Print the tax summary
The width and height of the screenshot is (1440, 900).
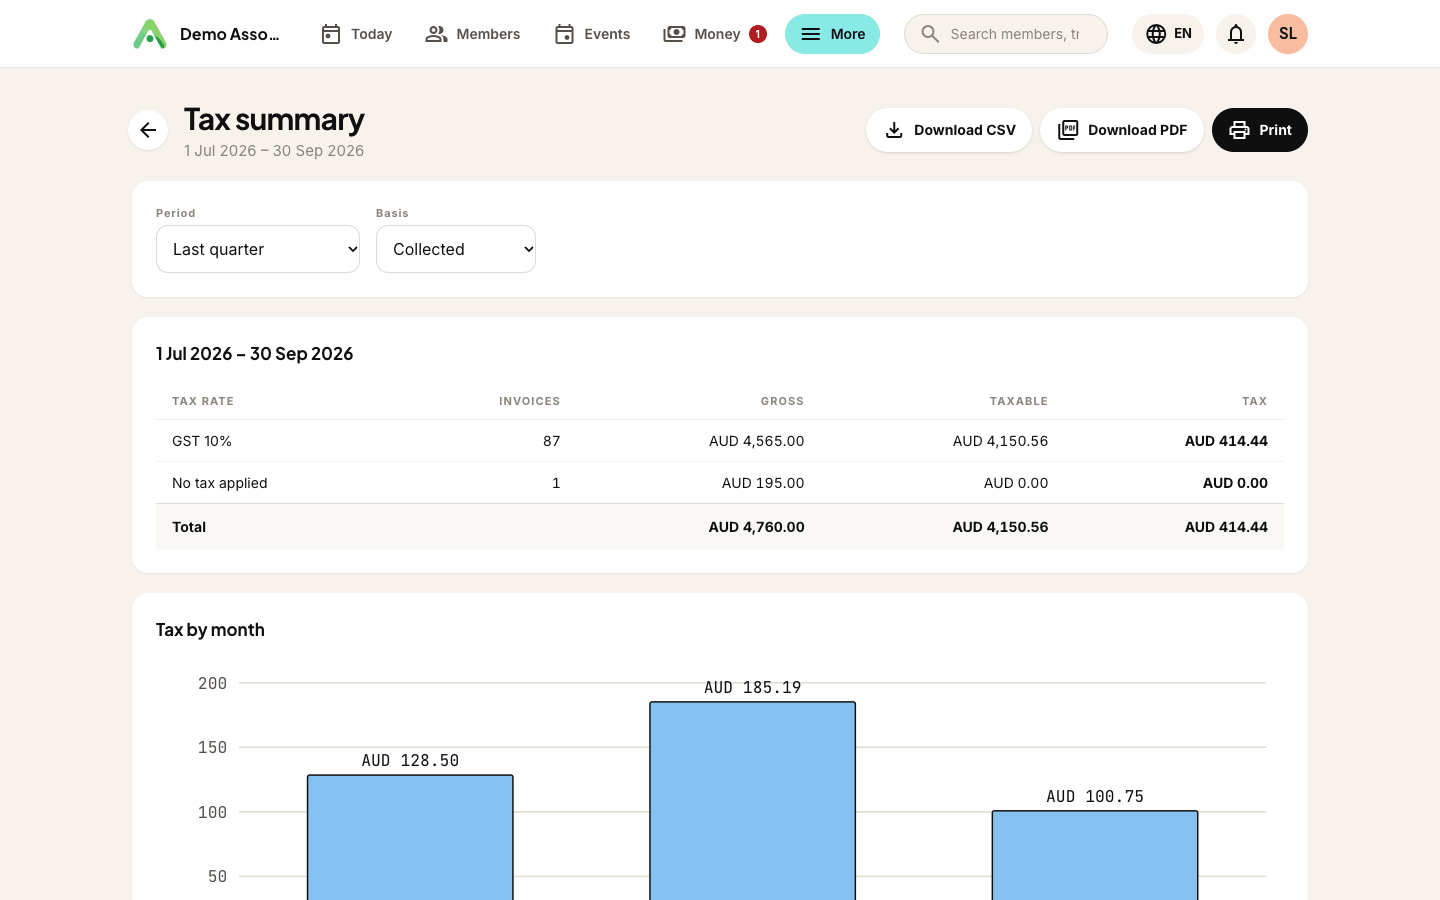point(1260,130)
